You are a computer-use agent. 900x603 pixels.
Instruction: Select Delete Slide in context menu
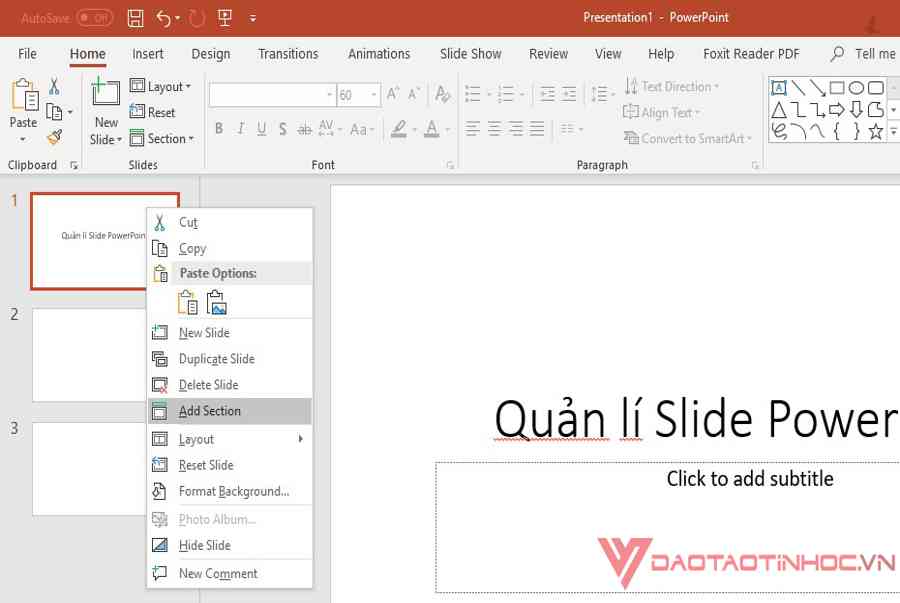tap(230, 384)
